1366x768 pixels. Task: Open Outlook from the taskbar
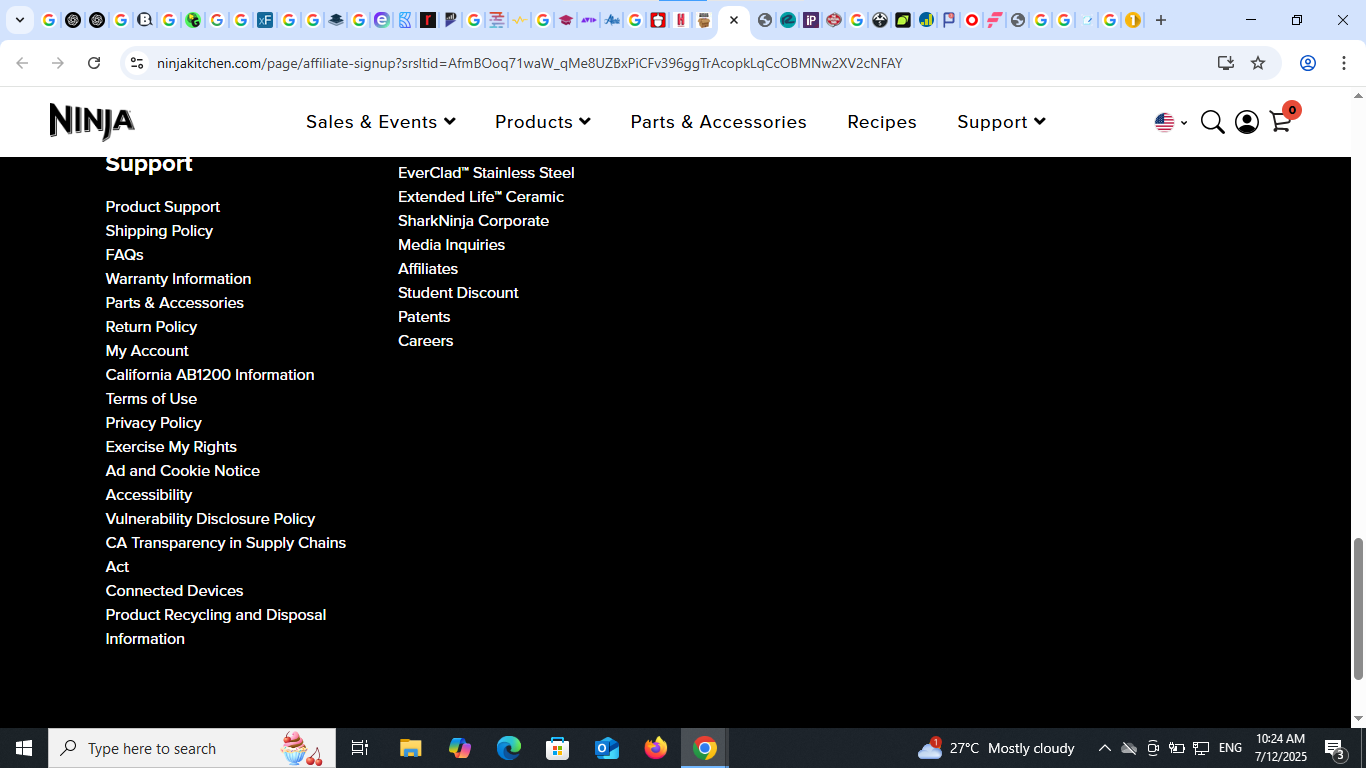click(607, 748)
